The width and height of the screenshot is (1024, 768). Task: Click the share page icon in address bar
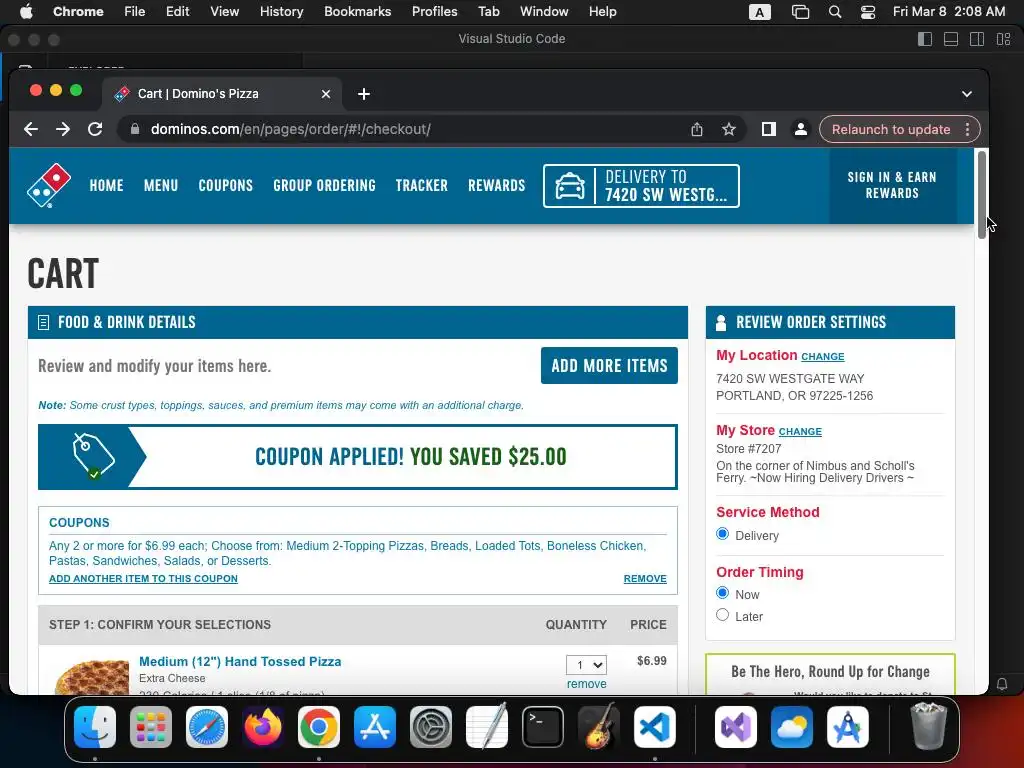(697, 129)
